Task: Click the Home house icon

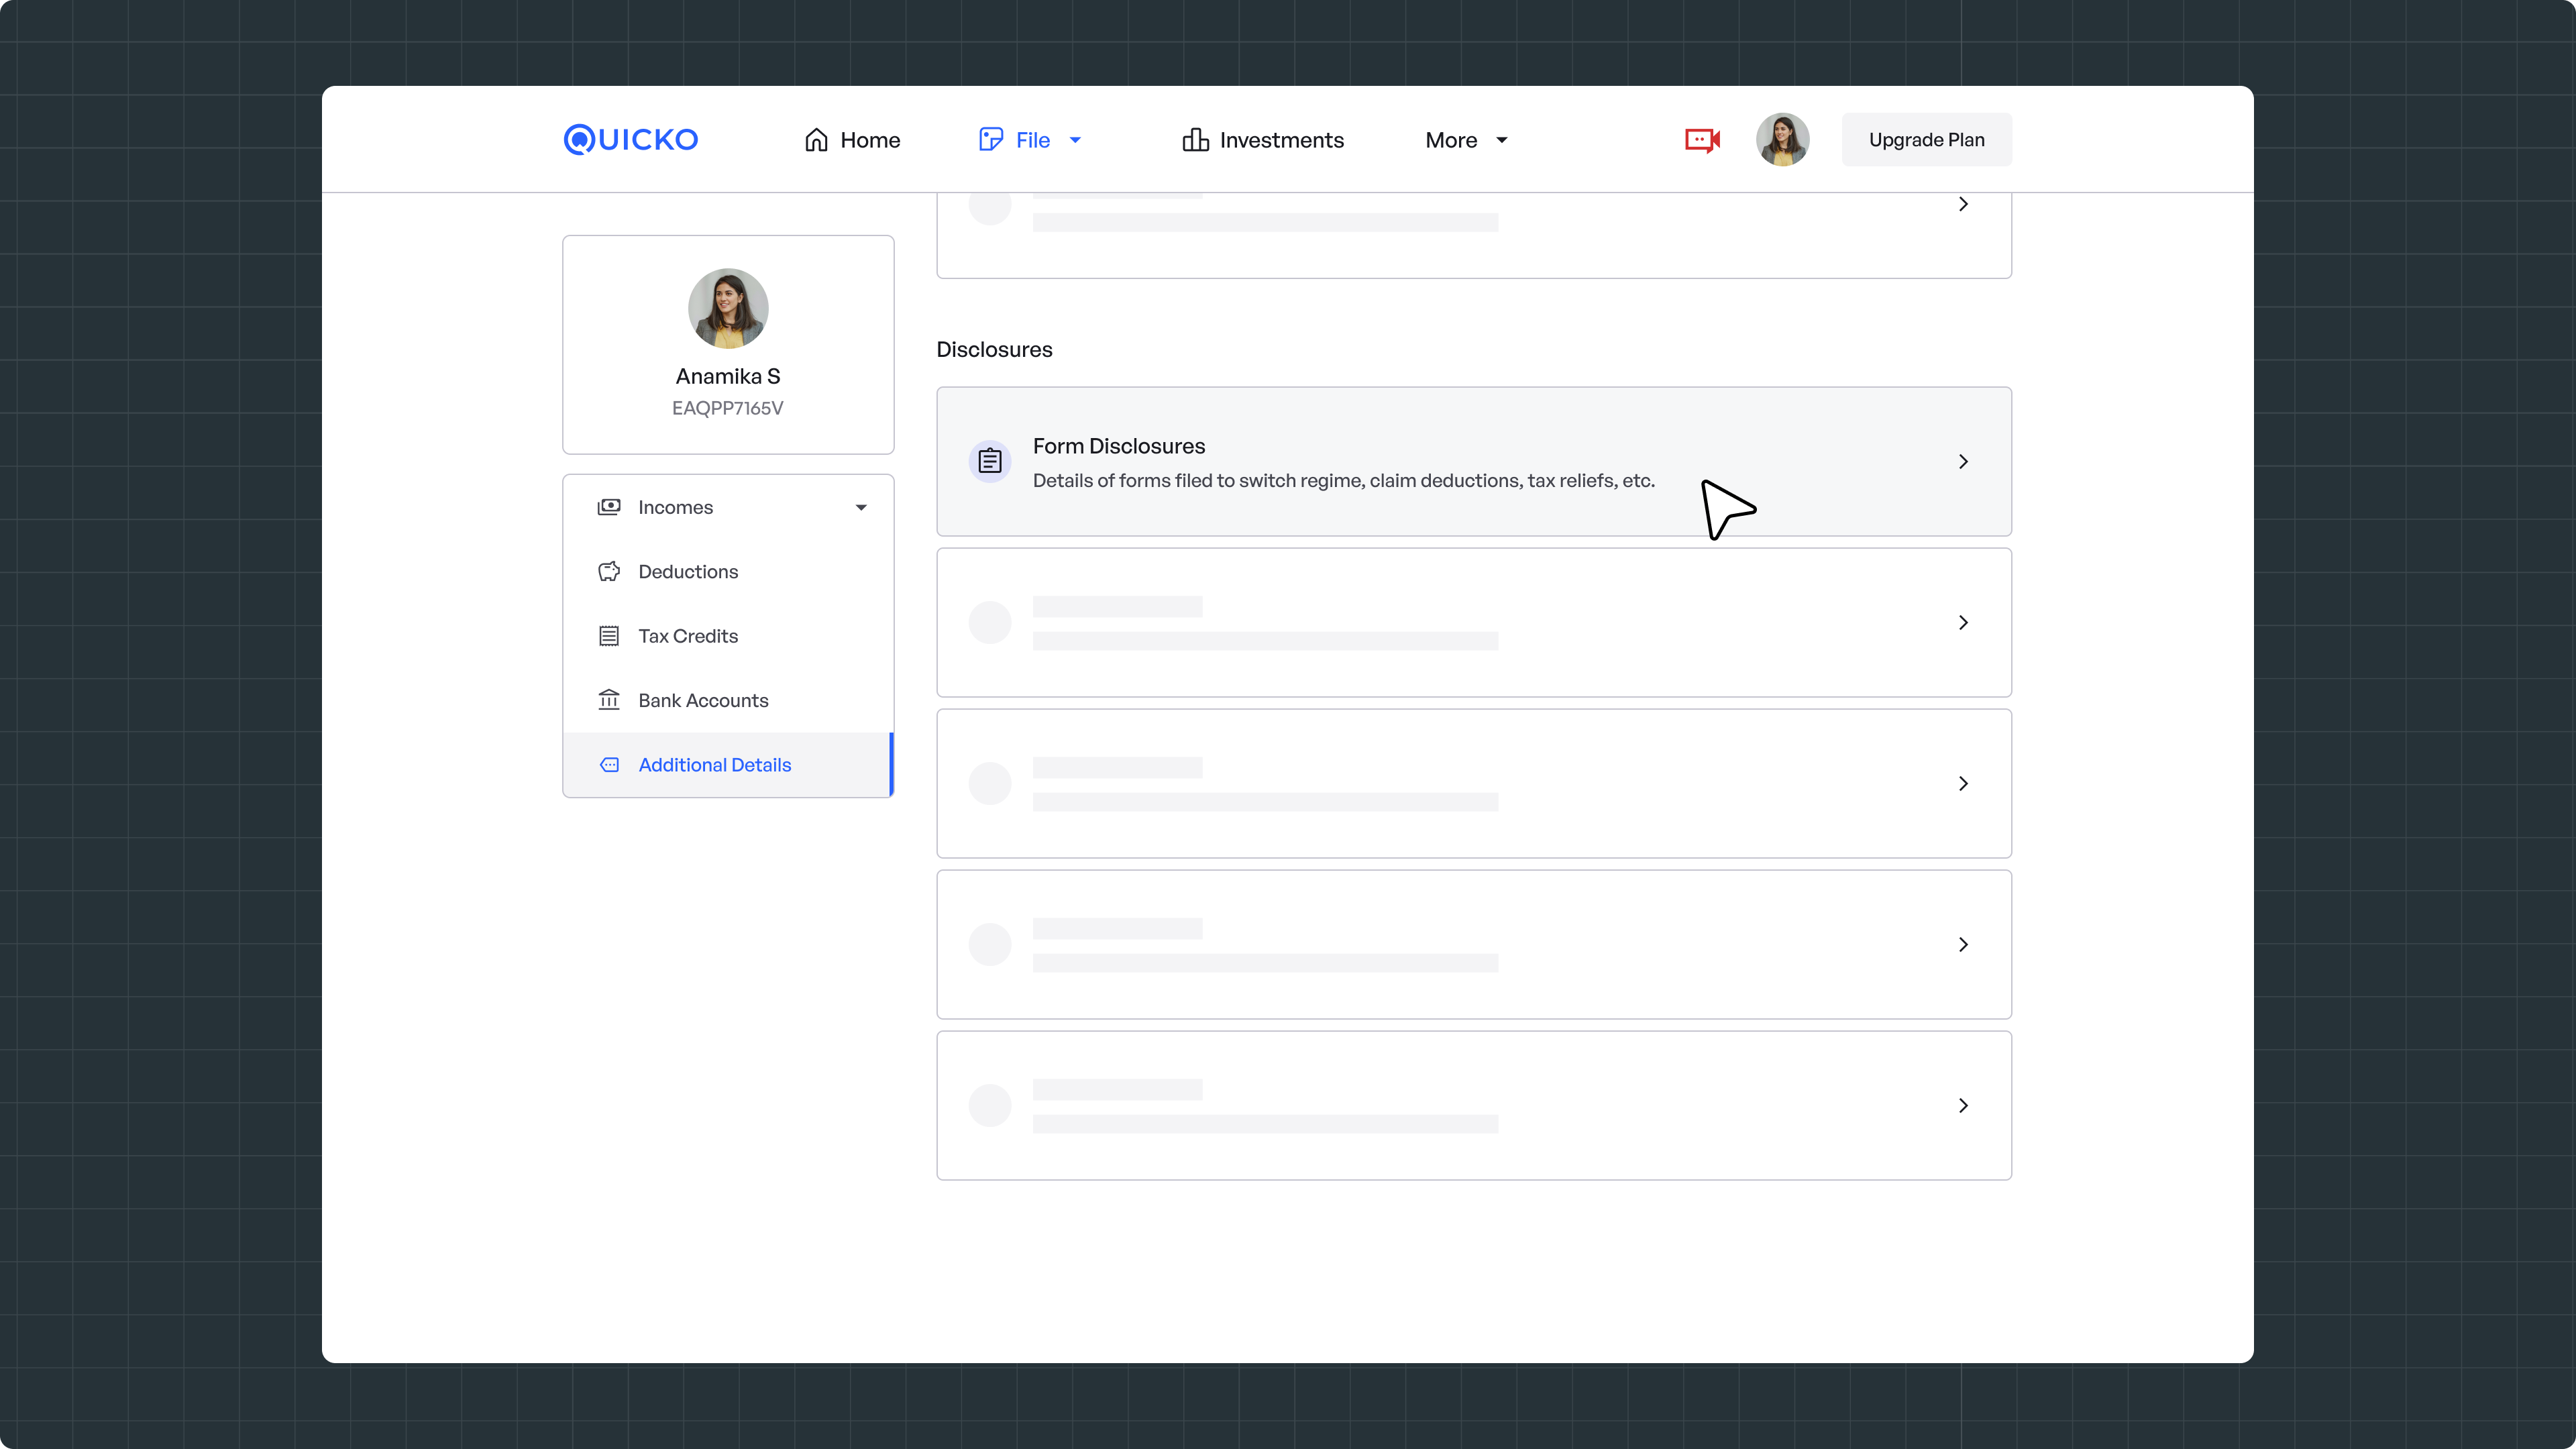Action: (816, 140)
